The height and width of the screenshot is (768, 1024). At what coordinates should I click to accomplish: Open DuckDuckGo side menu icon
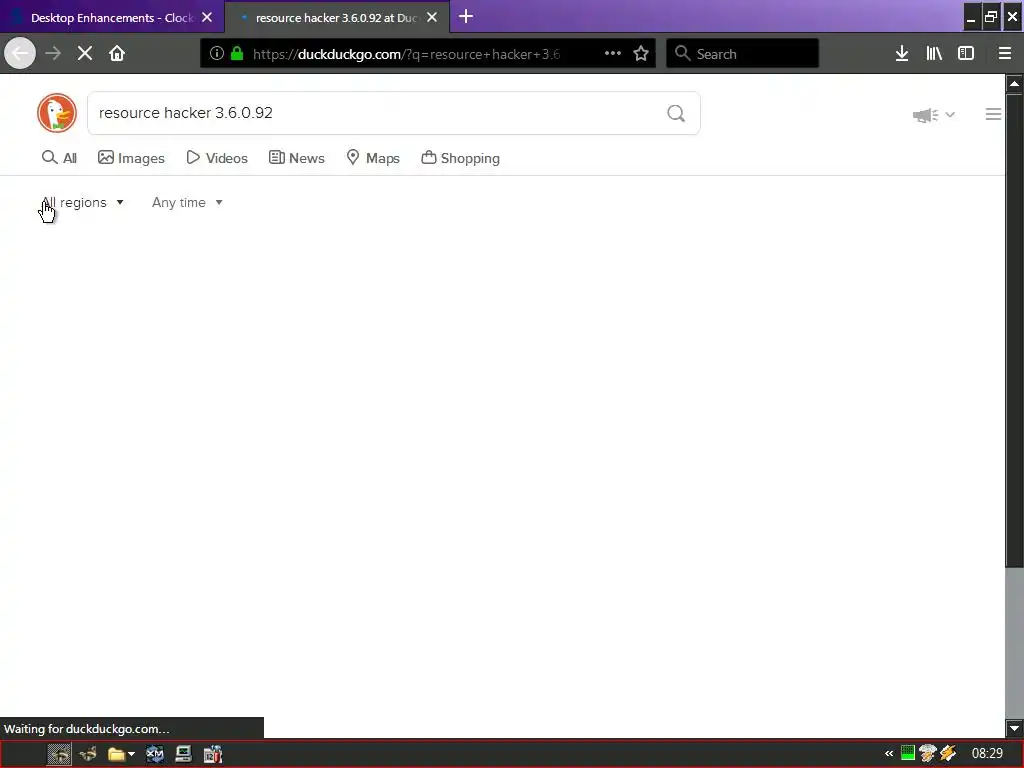[993, 114]
